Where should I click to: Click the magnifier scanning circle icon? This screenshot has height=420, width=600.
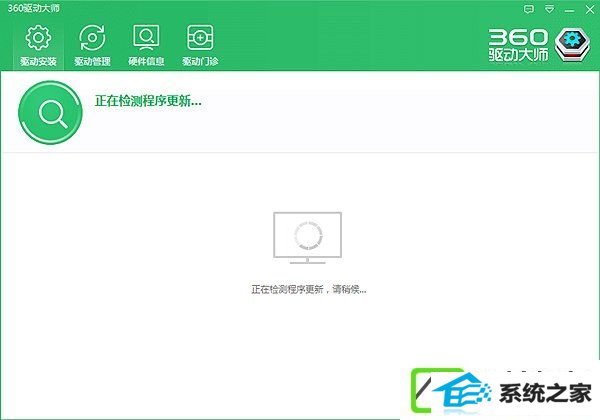[50, 112]
